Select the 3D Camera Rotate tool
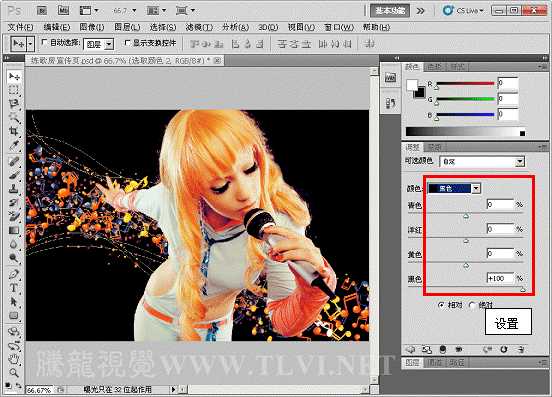This screenshot has height=397, width=552. pyautogui.click(x=14, y=345)
